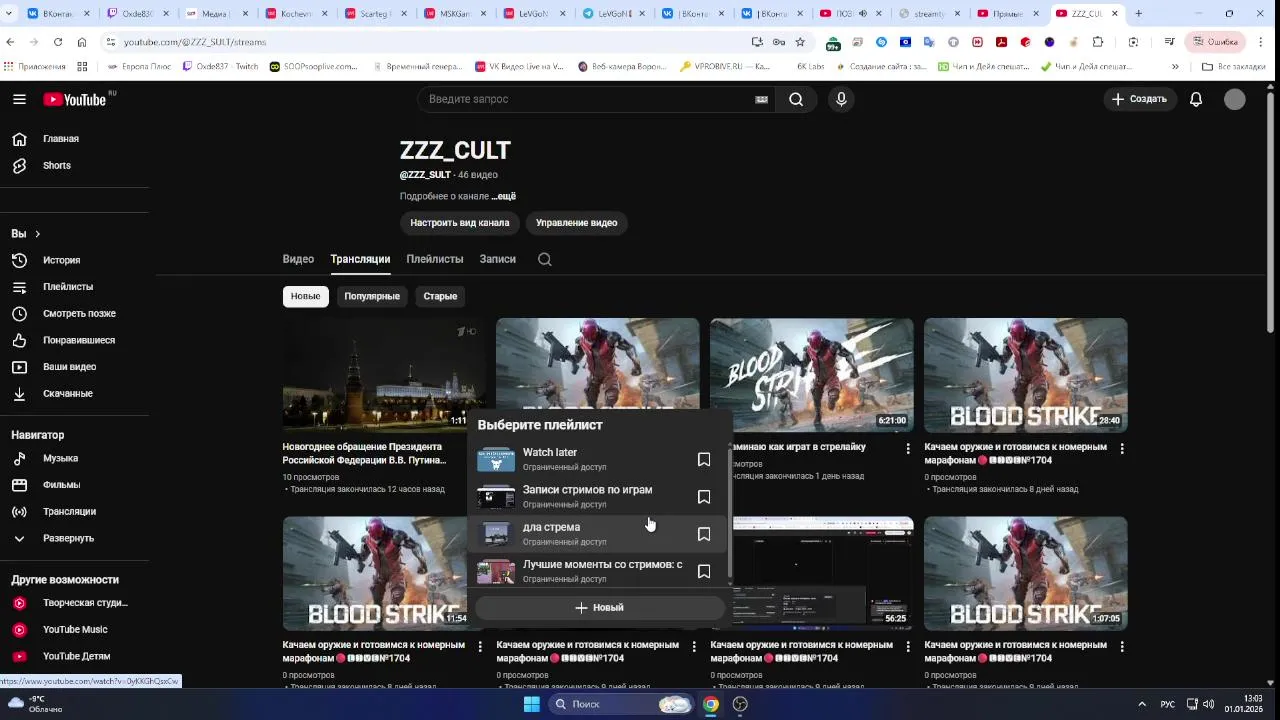Viewport: 1280px width, 720px height.
Task: Create a new playlist with Новый button
Action: (x=599, y=607)
